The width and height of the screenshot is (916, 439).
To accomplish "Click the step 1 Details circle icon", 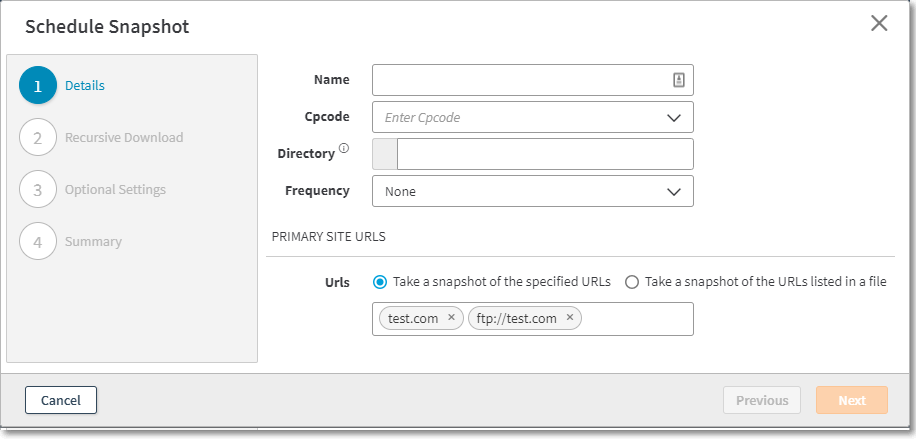I will pyautogui.click(x=38, y=86).
